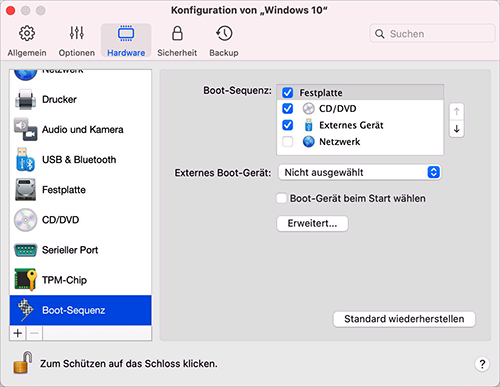Close the configuration window with the red button
The image size is (500, 387).
pyautogui.click(x=11, y=11)
